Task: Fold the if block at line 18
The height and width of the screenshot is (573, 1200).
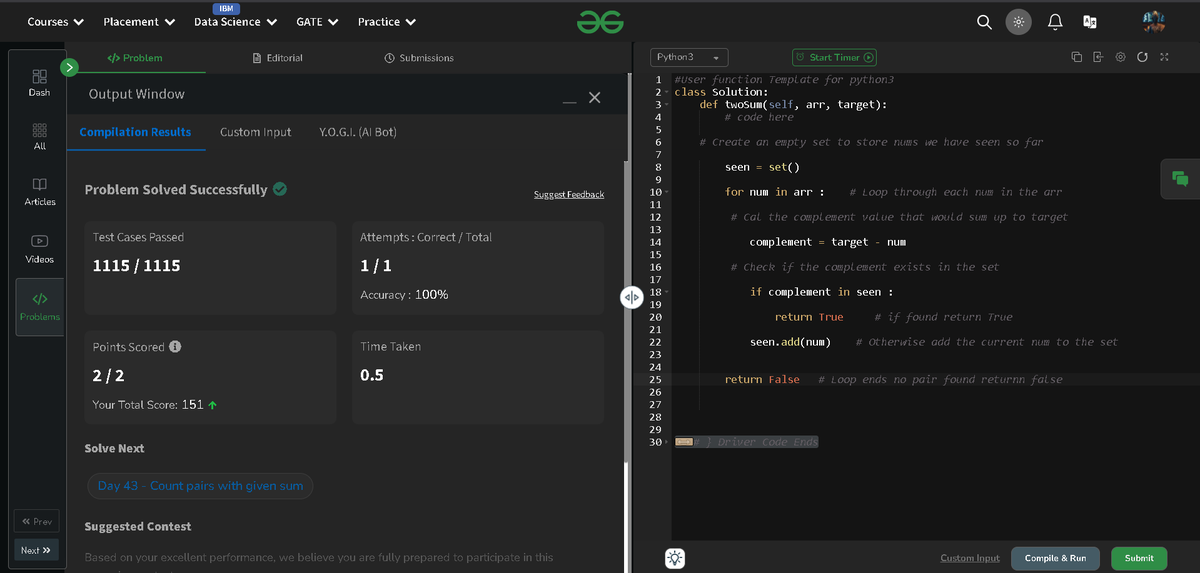Action: pos(668,292)
